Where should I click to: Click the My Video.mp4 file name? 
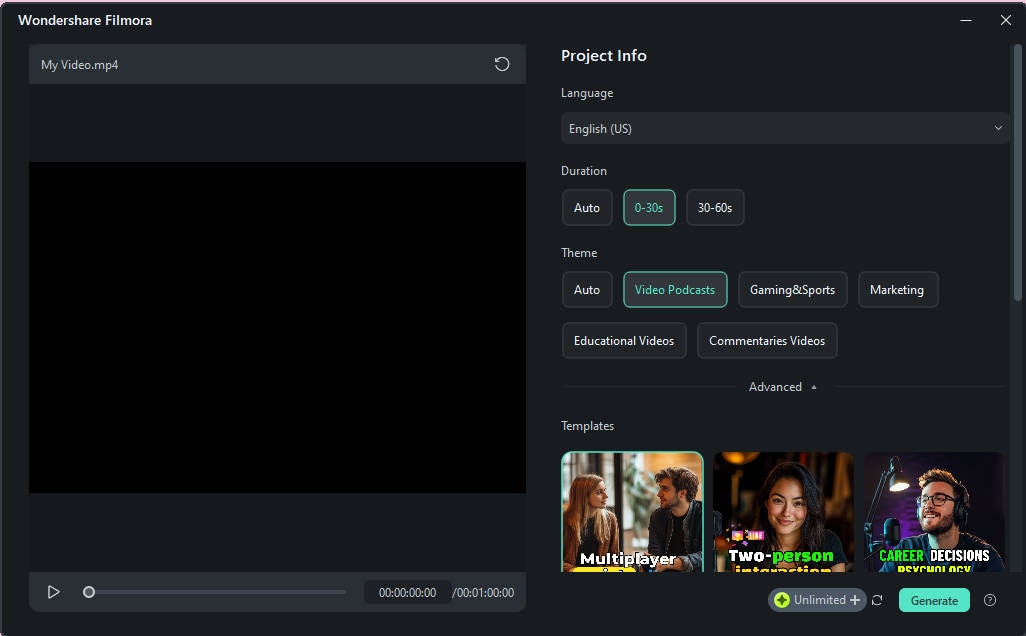click(80, 65)
